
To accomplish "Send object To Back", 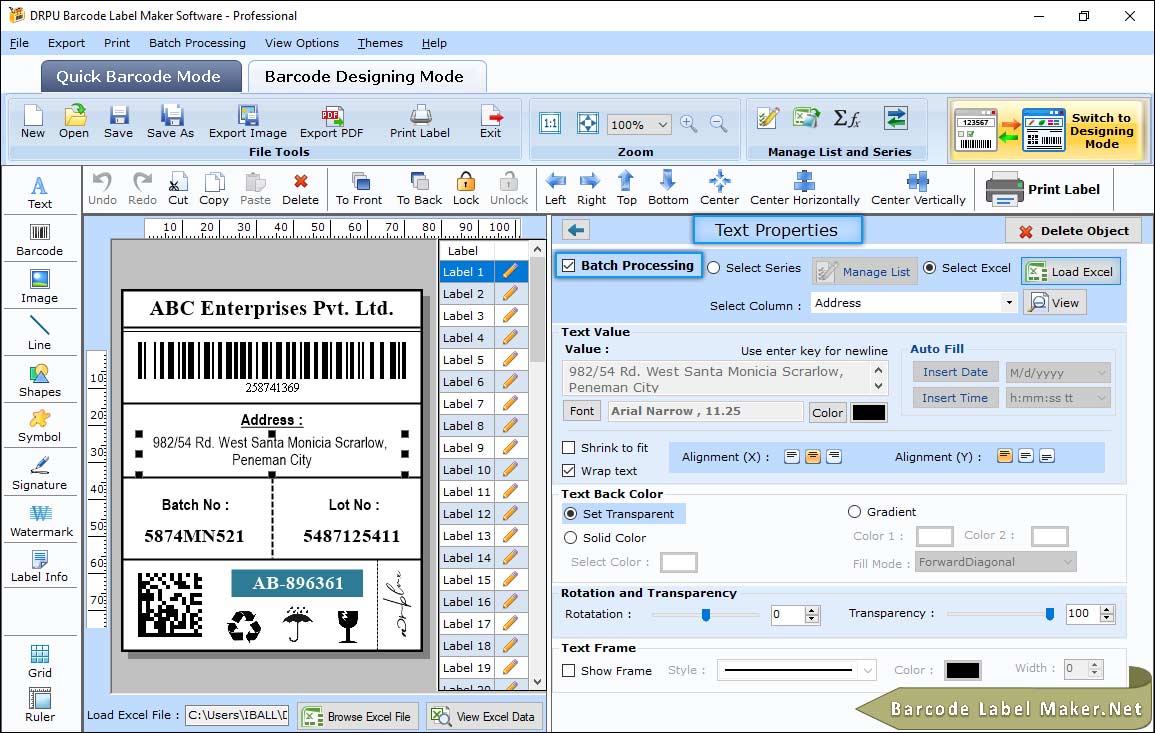I will click(419, 189).
